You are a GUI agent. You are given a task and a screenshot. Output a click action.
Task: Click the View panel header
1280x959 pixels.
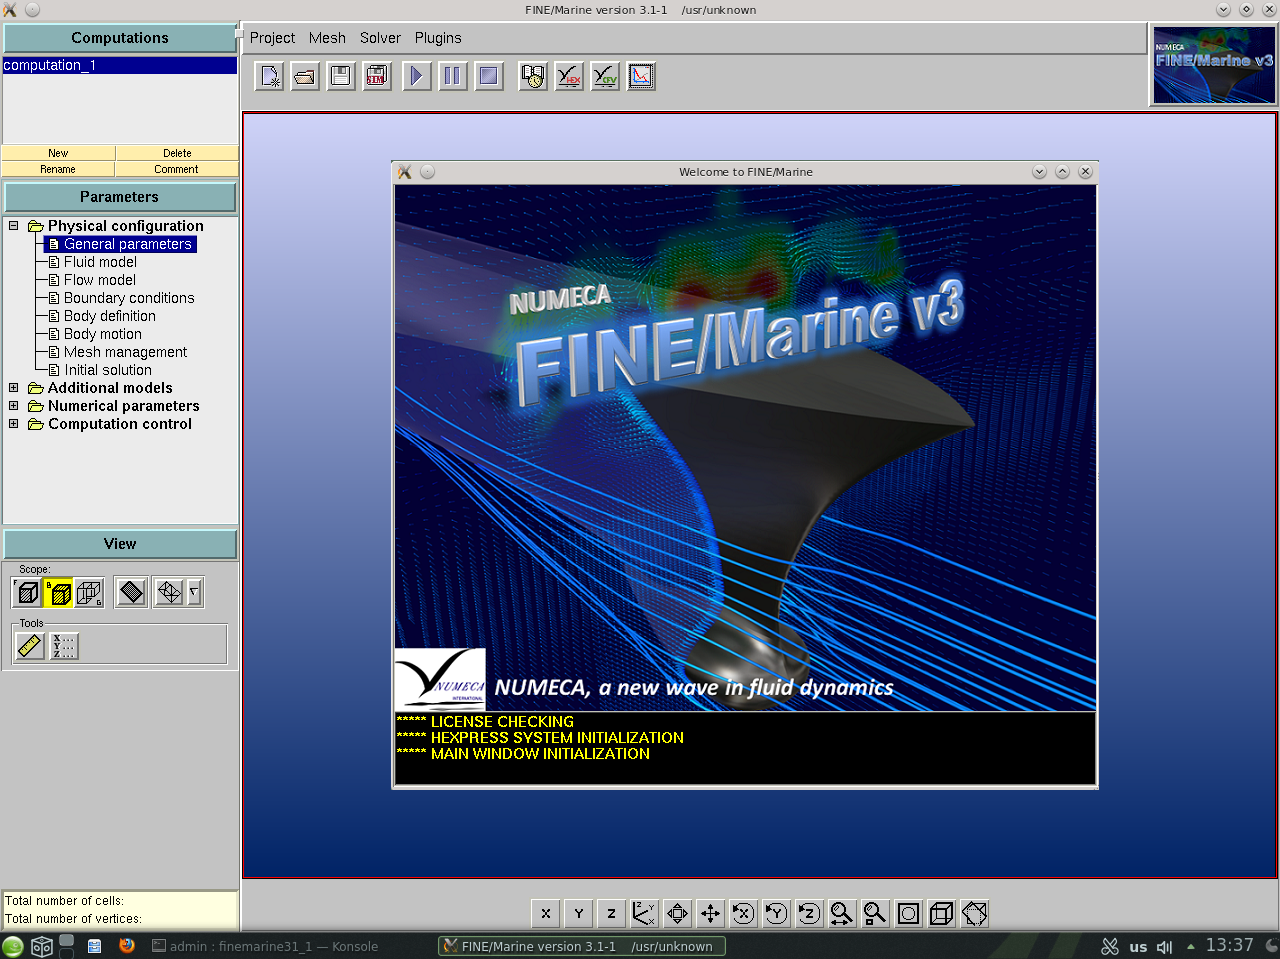point(120,544)
